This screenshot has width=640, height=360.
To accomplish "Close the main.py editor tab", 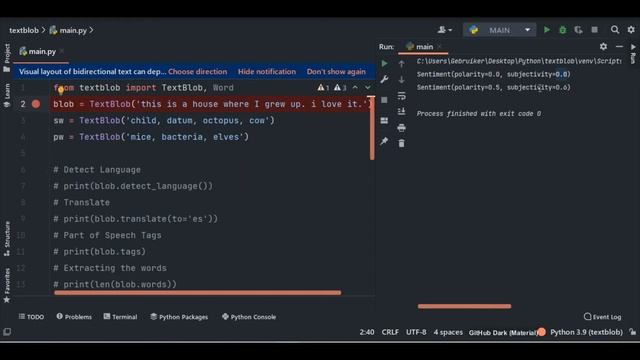I will point(62,51).
